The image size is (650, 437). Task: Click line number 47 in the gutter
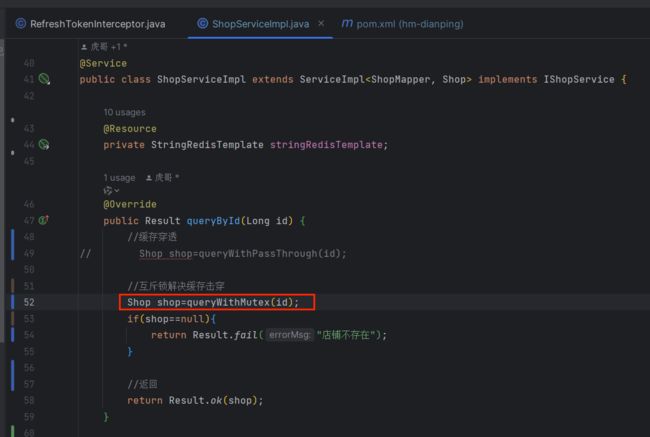point(29,221)
